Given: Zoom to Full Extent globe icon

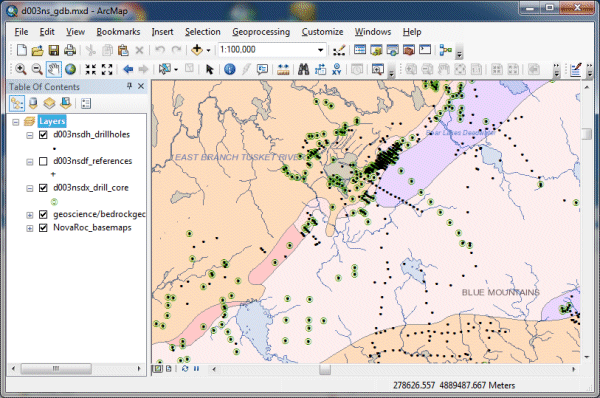Looking at the screenshot, I should (x=70, y=69).
